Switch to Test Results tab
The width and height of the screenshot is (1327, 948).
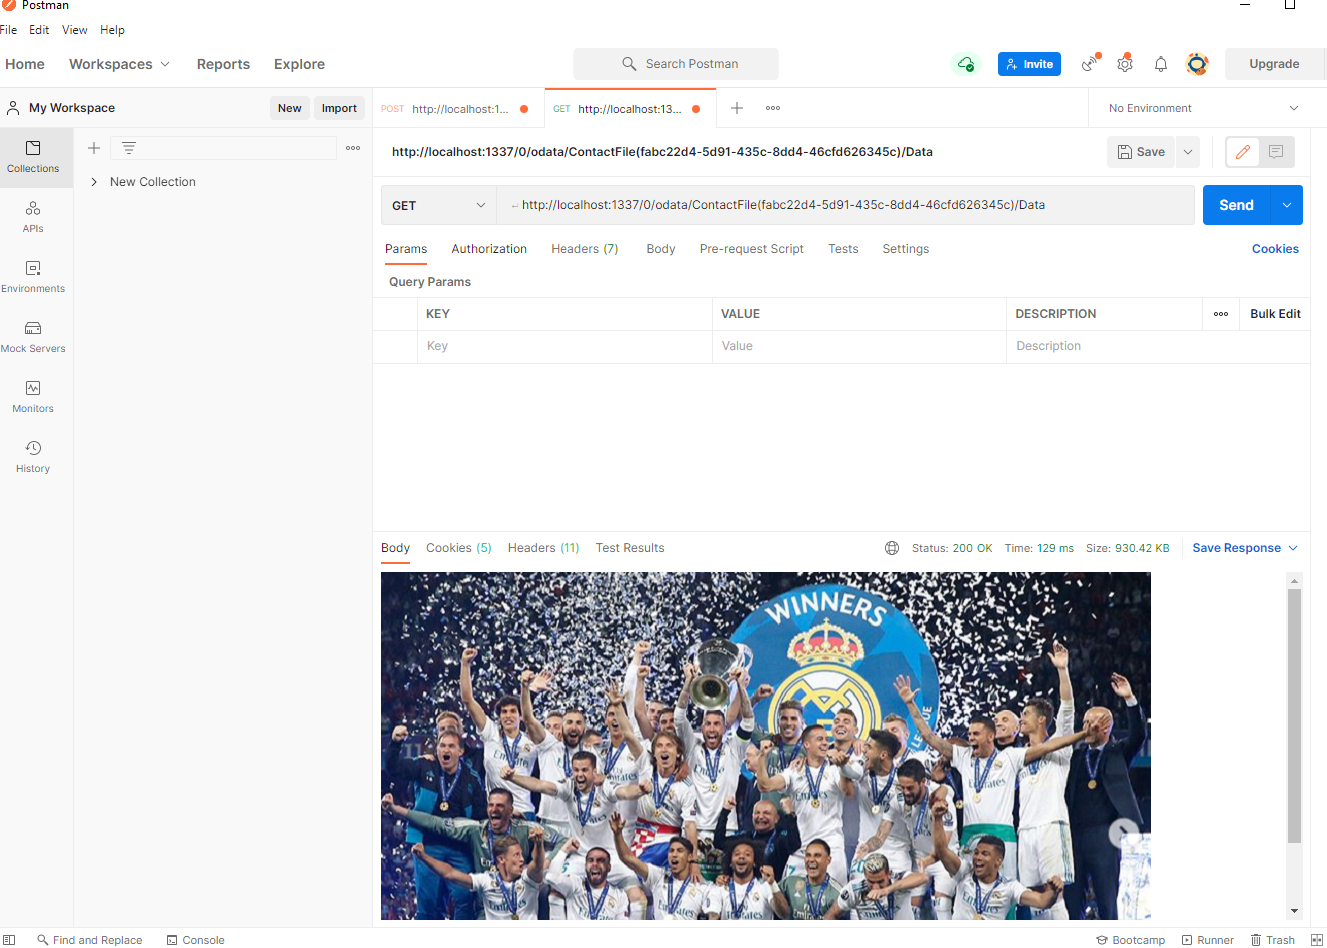pyautogui.click(x=630, y=548)
